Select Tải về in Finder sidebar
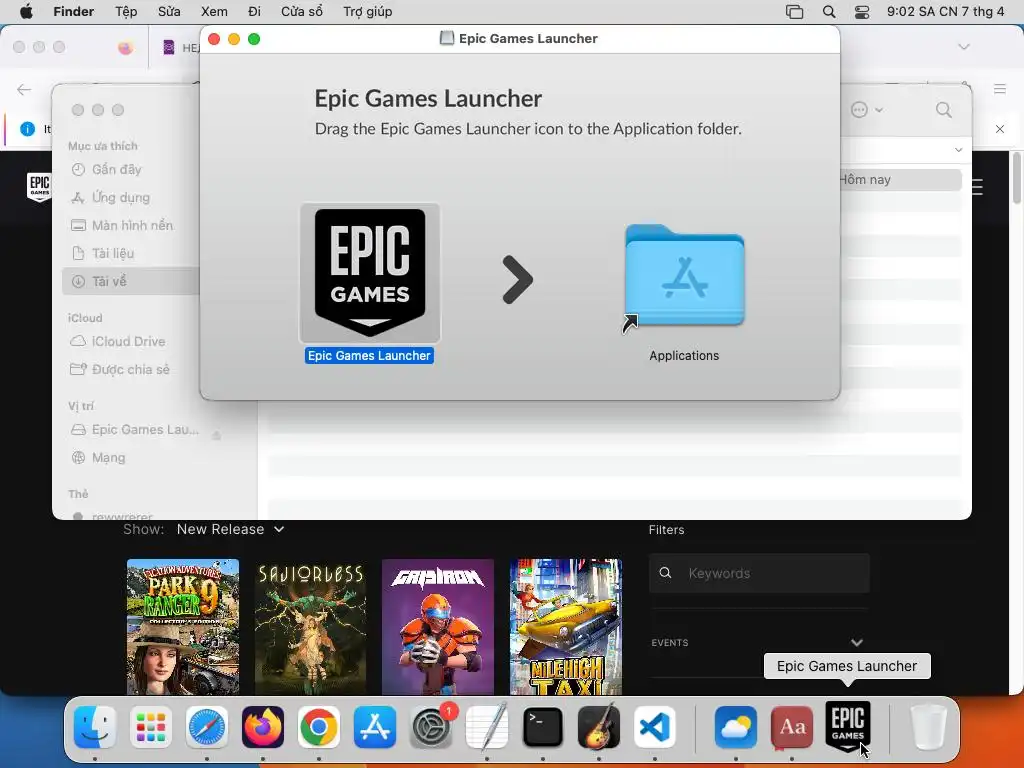Viewport: 1024px width, 768px height. pyautogui.click(x=131, y=281)
